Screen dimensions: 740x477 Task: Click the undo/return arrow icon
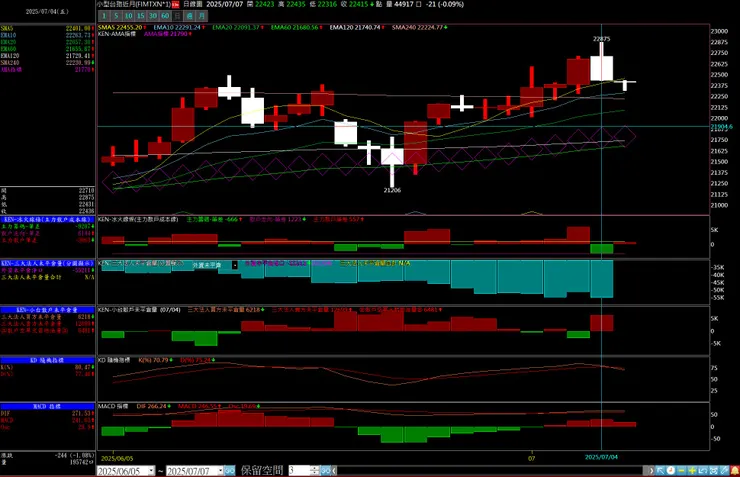point(703,471)
